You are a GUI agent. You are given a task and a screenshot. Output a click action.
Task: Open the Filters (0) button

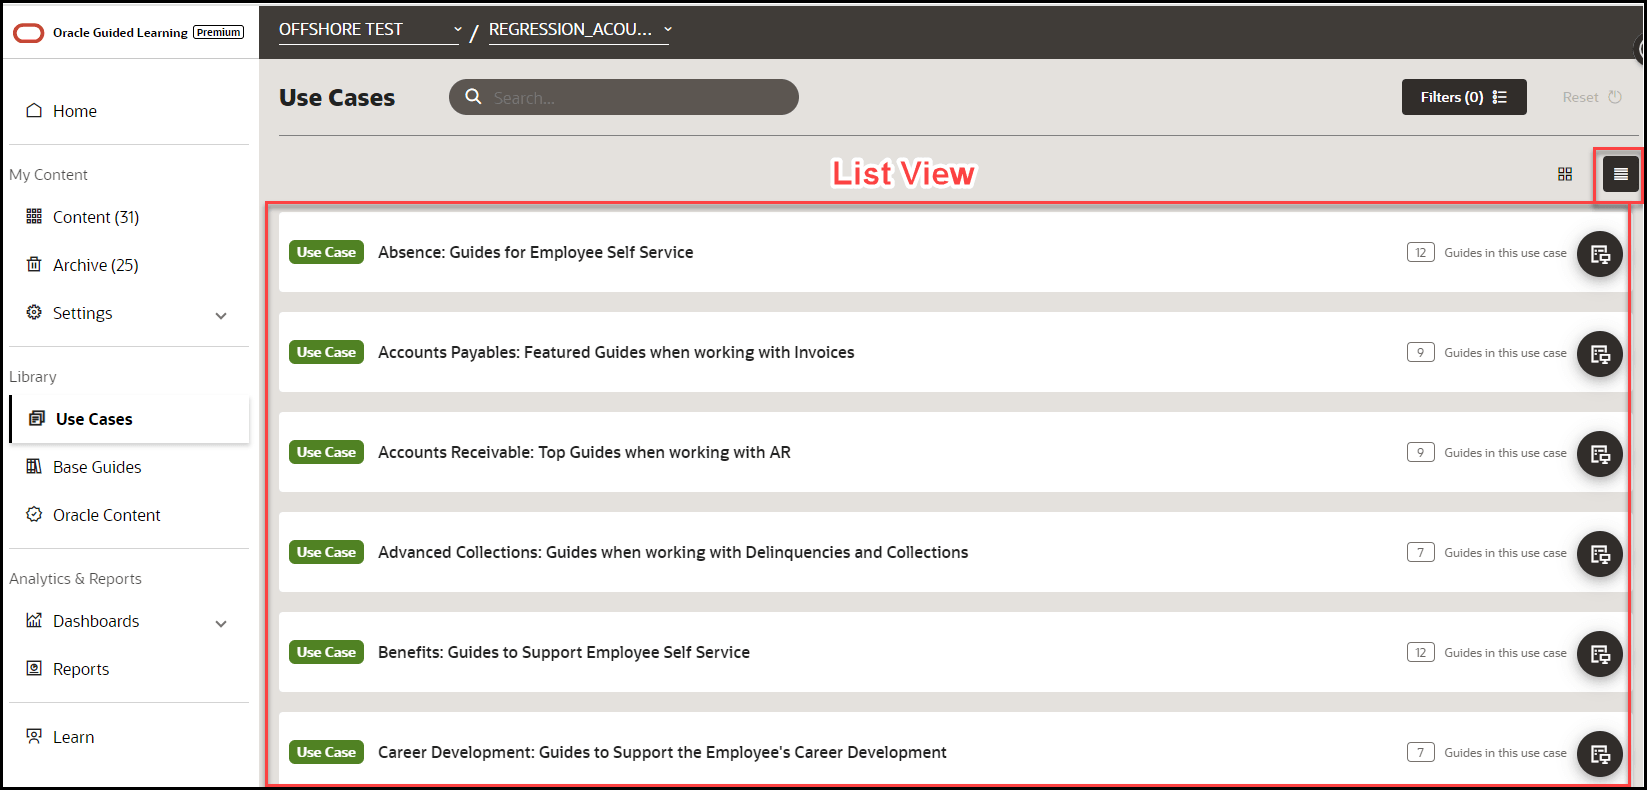click(1464, 97)
